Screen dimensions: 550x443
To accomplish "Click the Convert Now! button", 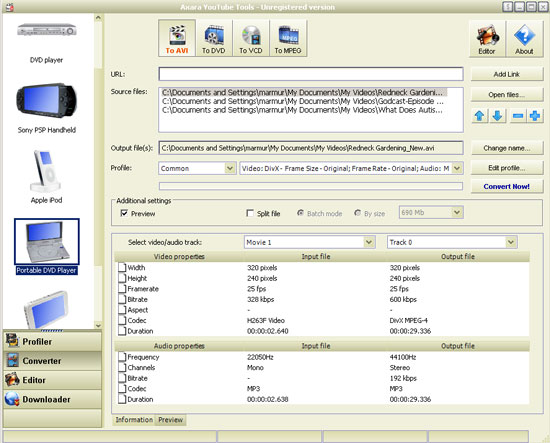I will 507,187.
